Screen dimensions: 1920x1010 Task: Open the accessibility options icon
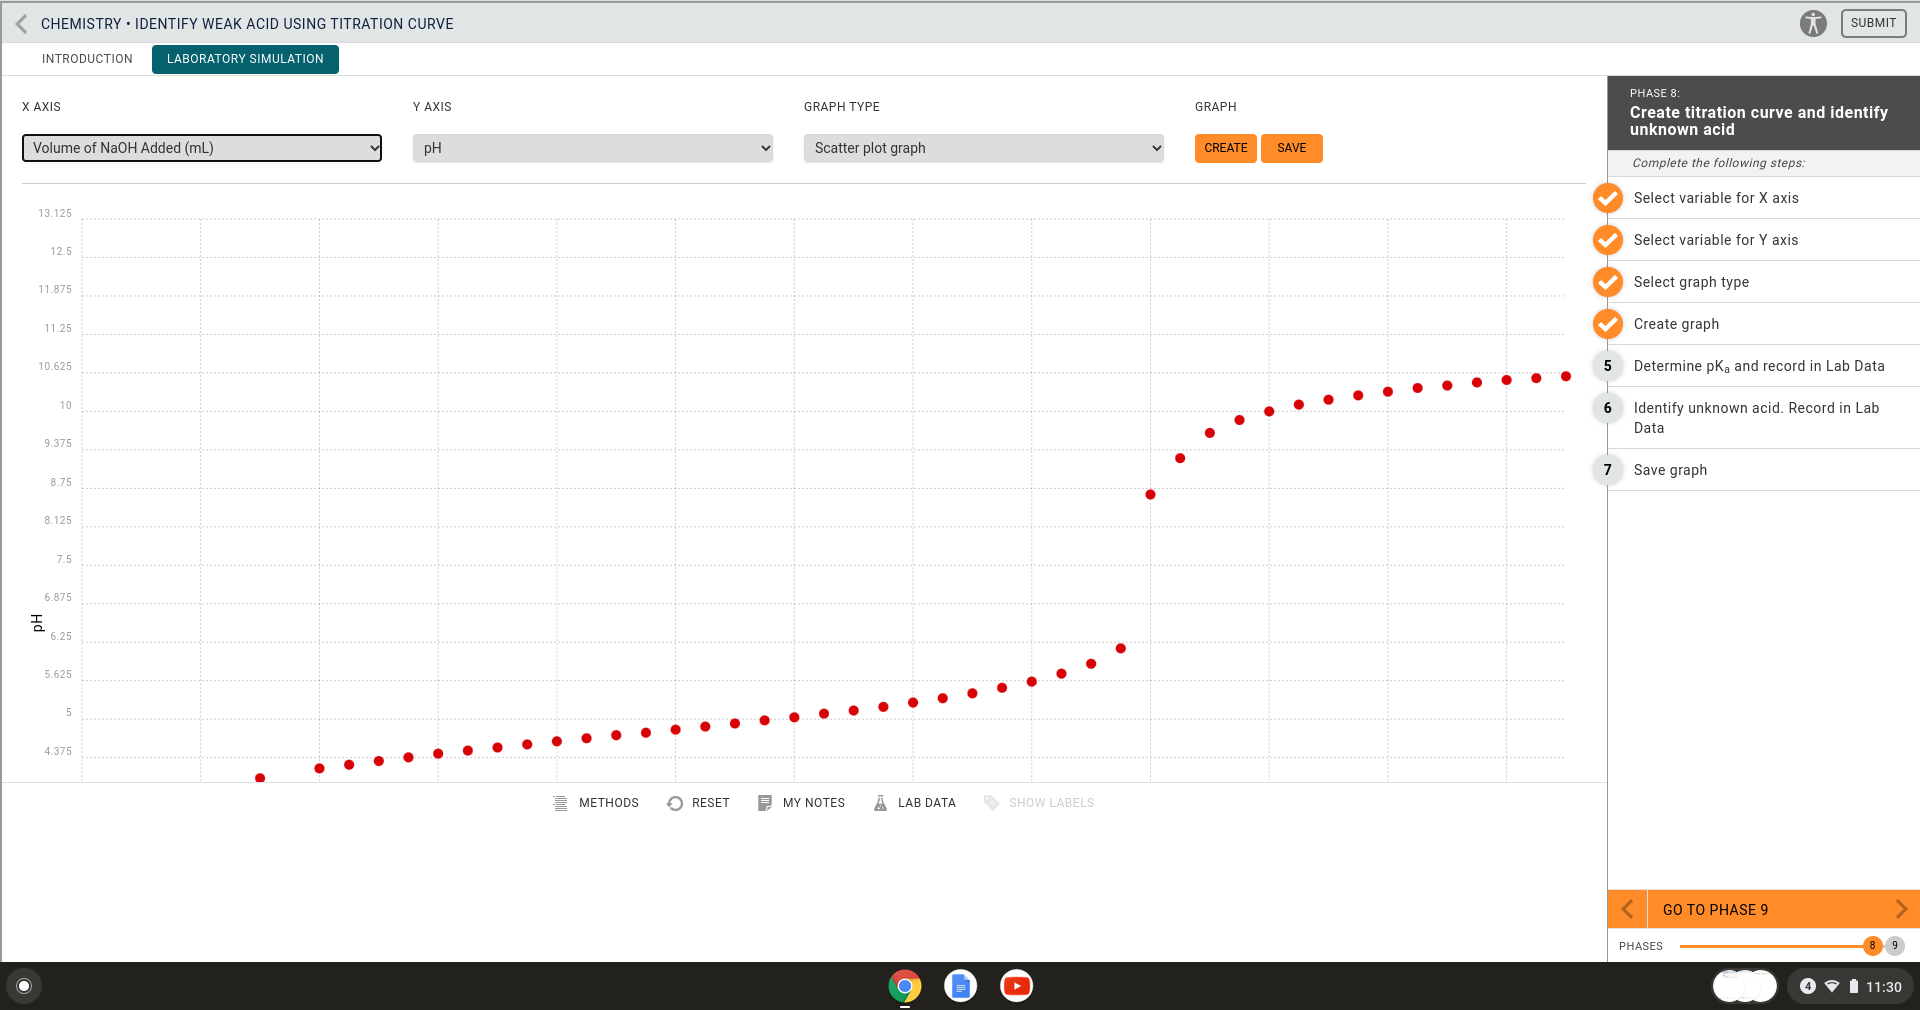1813,23
